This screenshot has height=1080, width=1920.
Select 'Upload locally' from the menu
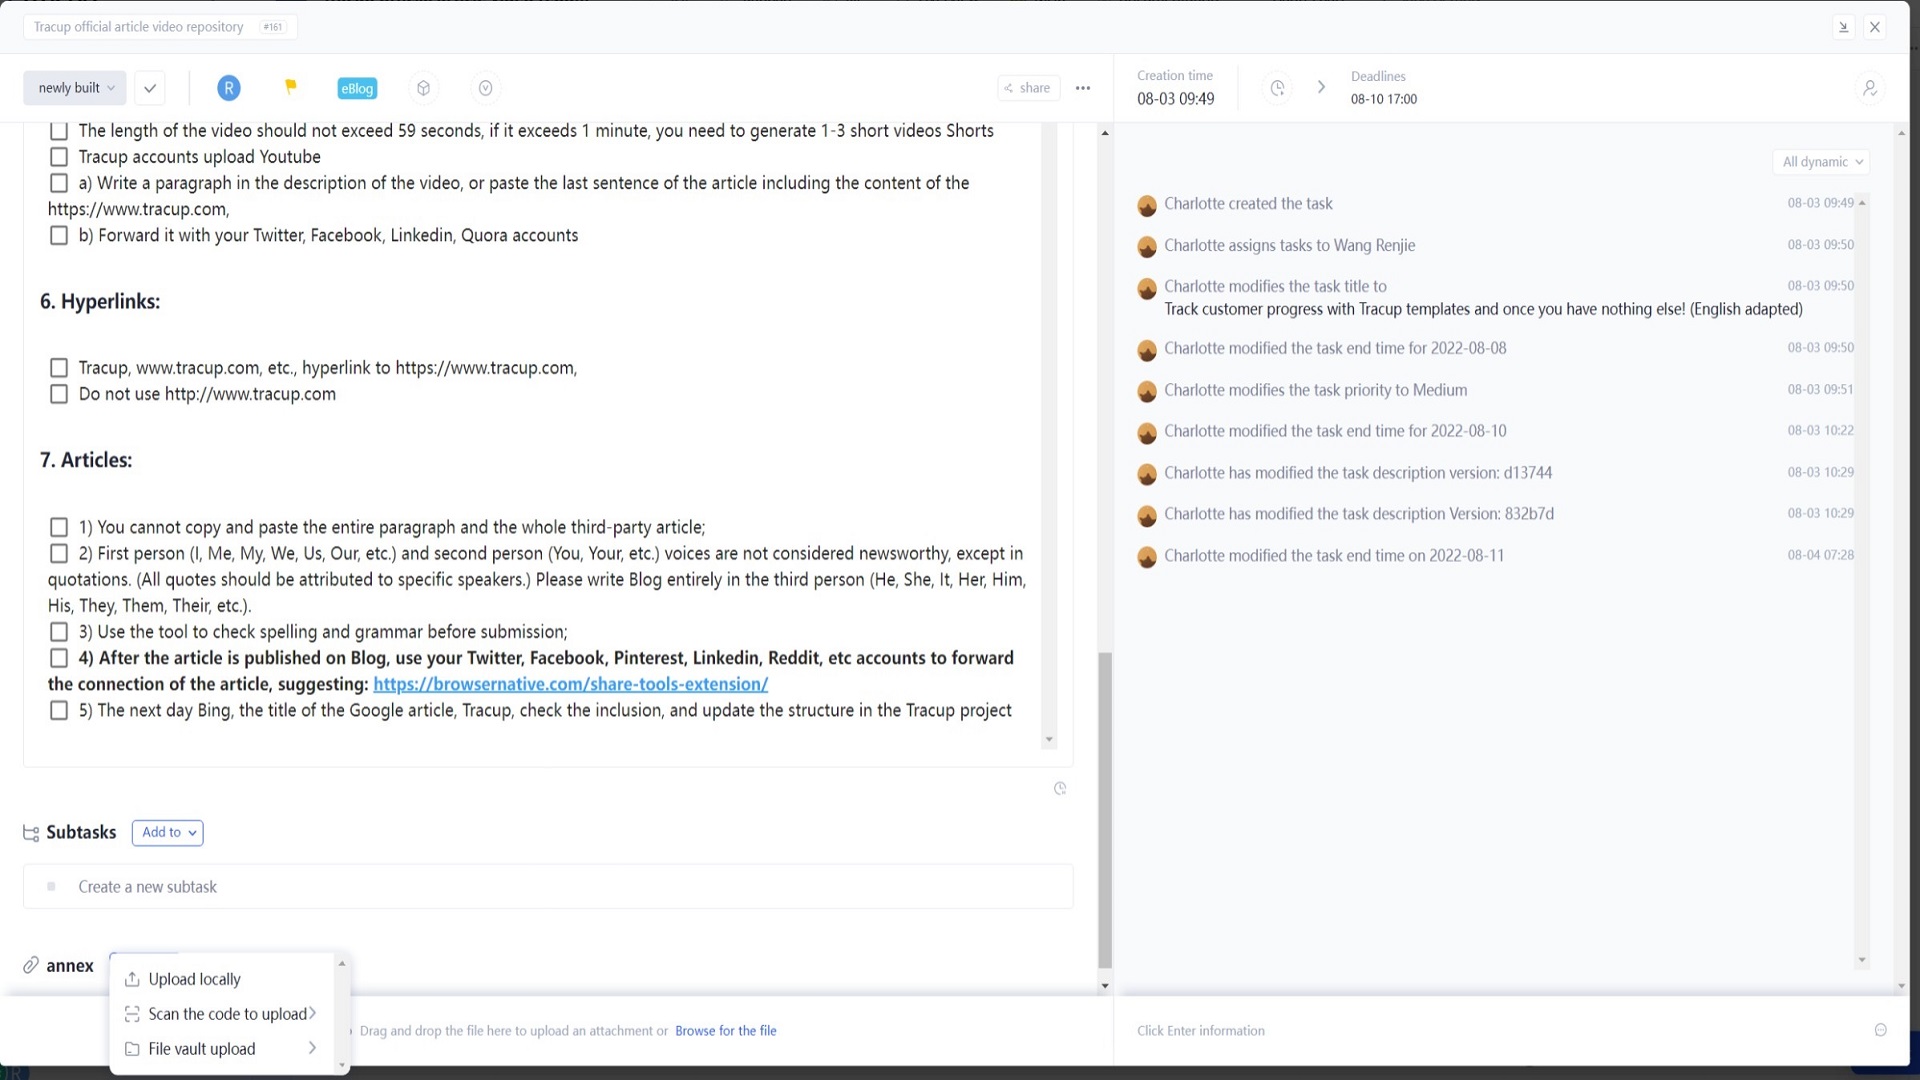tap(194, 979)
